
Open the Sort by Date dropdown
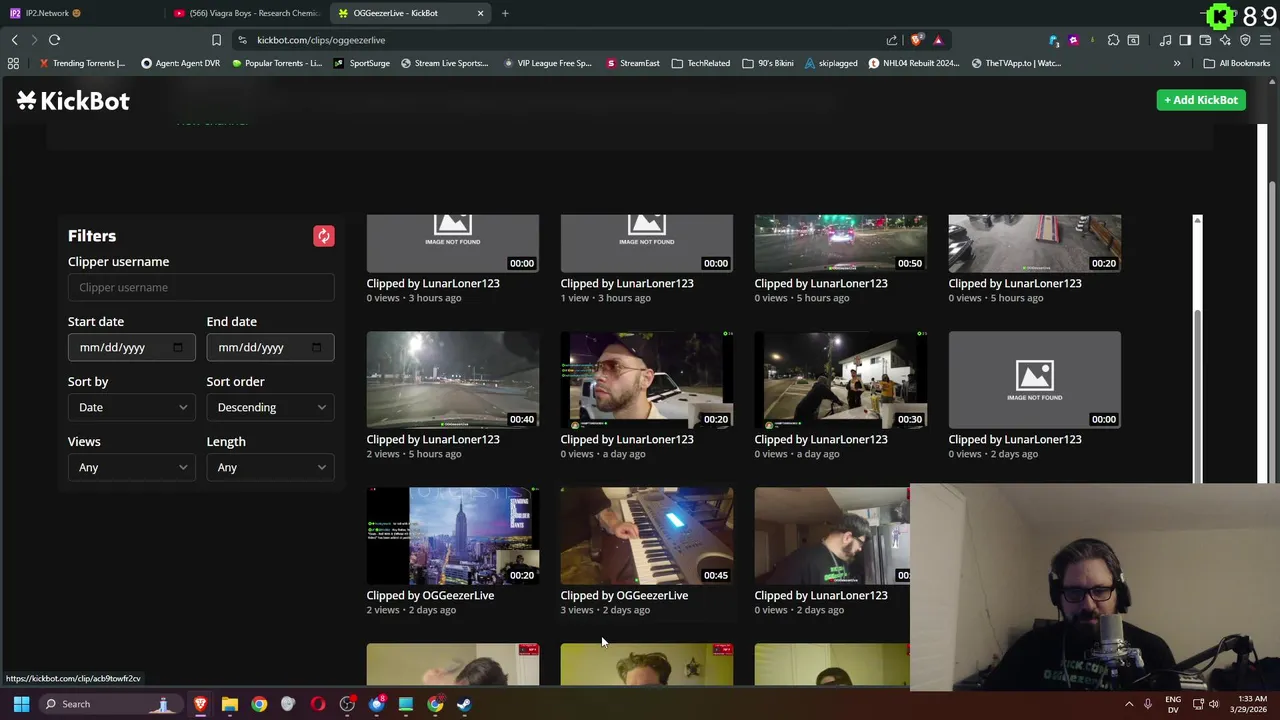132,407
